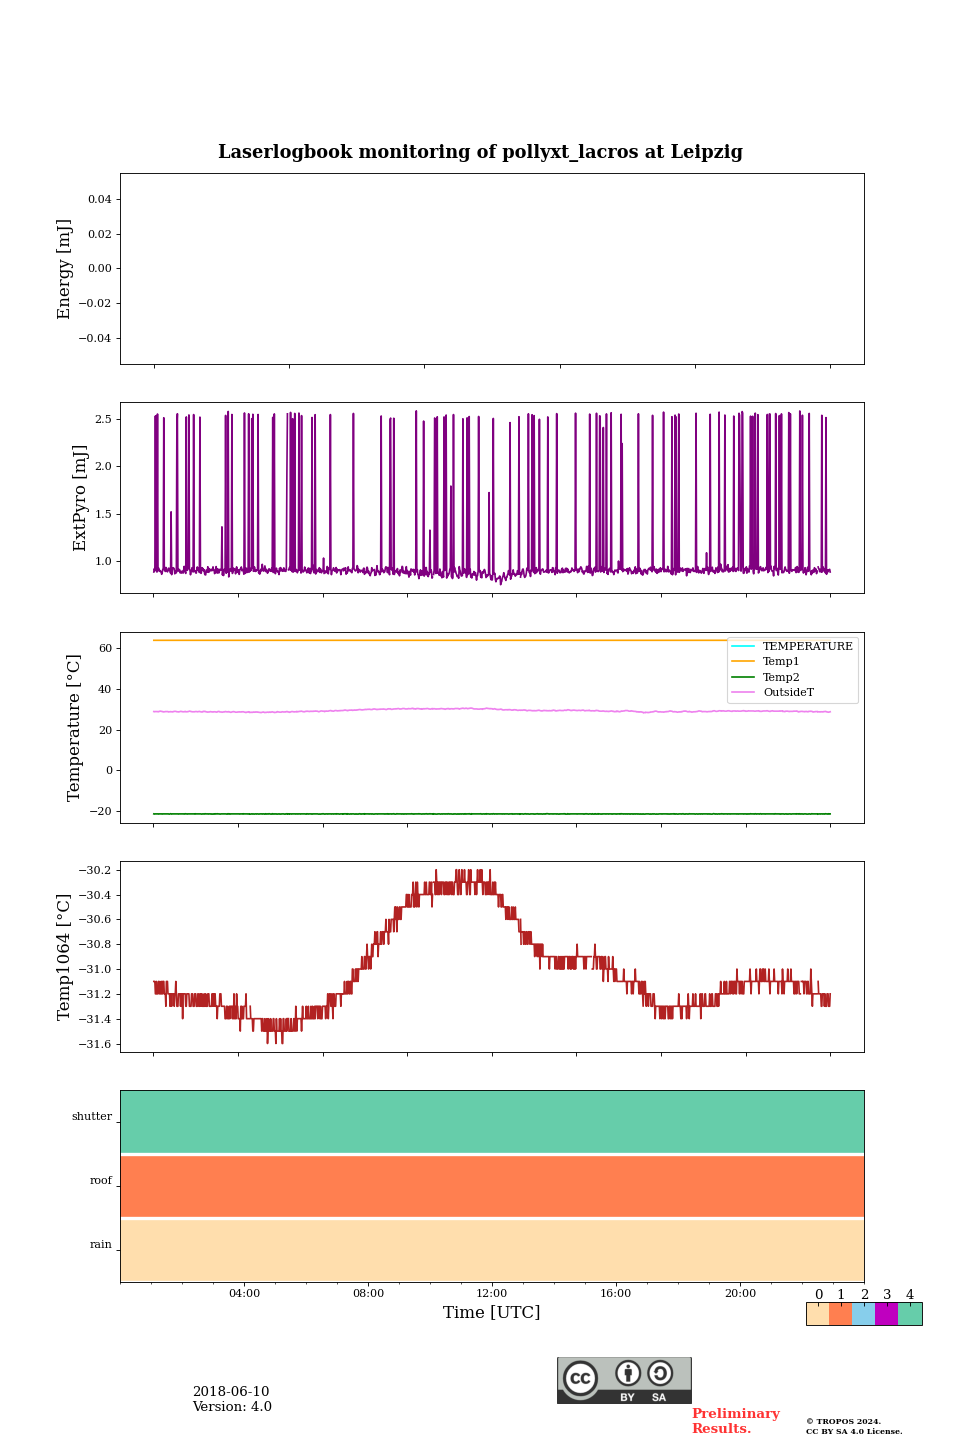
Task: Click the 08:00 time tick label
Action: click(368, 1293)
